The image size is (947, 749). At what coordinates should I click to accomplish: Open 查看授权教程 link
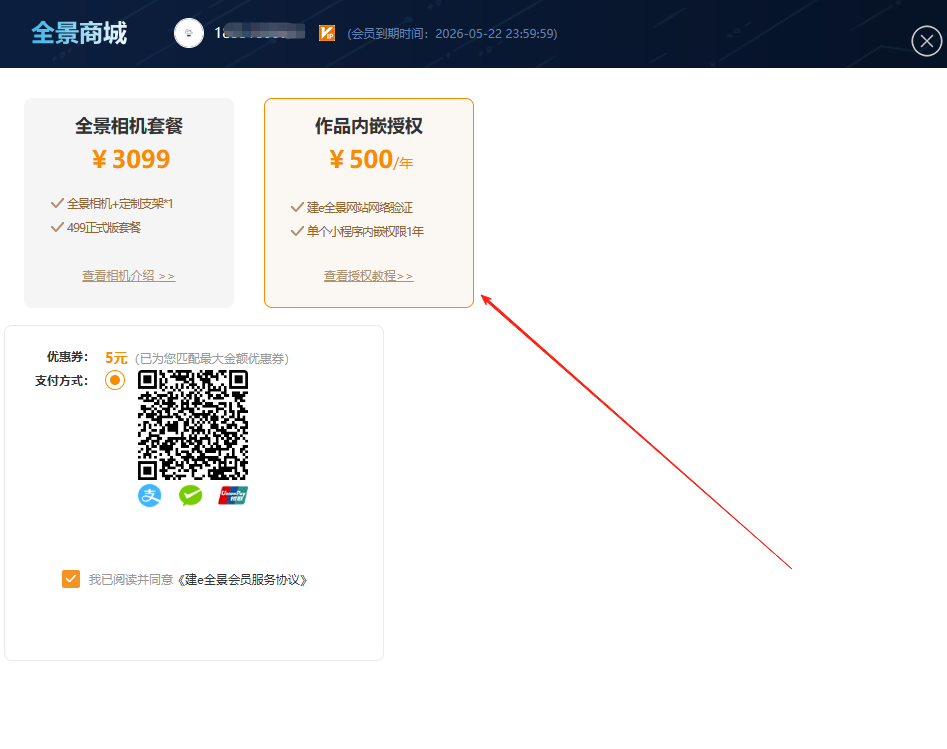[368, 276]
